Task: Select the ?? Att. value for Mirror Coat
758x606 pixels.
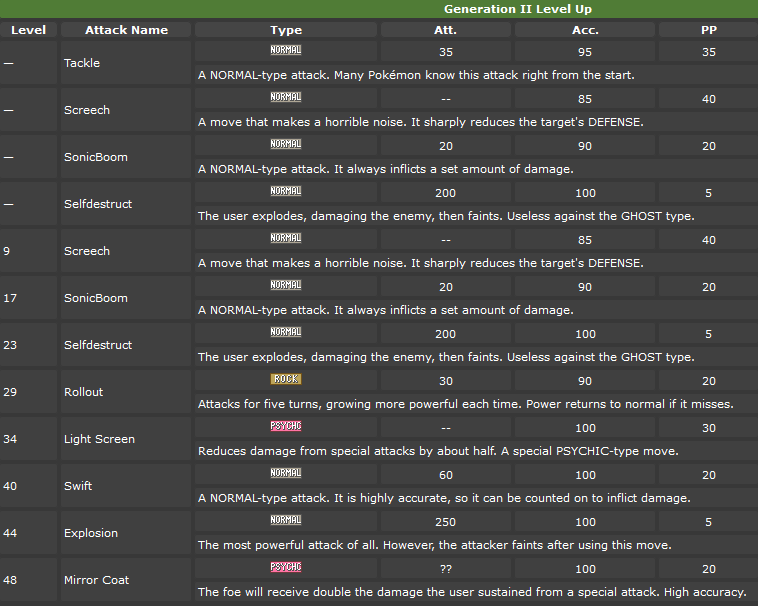Action: 446,569
